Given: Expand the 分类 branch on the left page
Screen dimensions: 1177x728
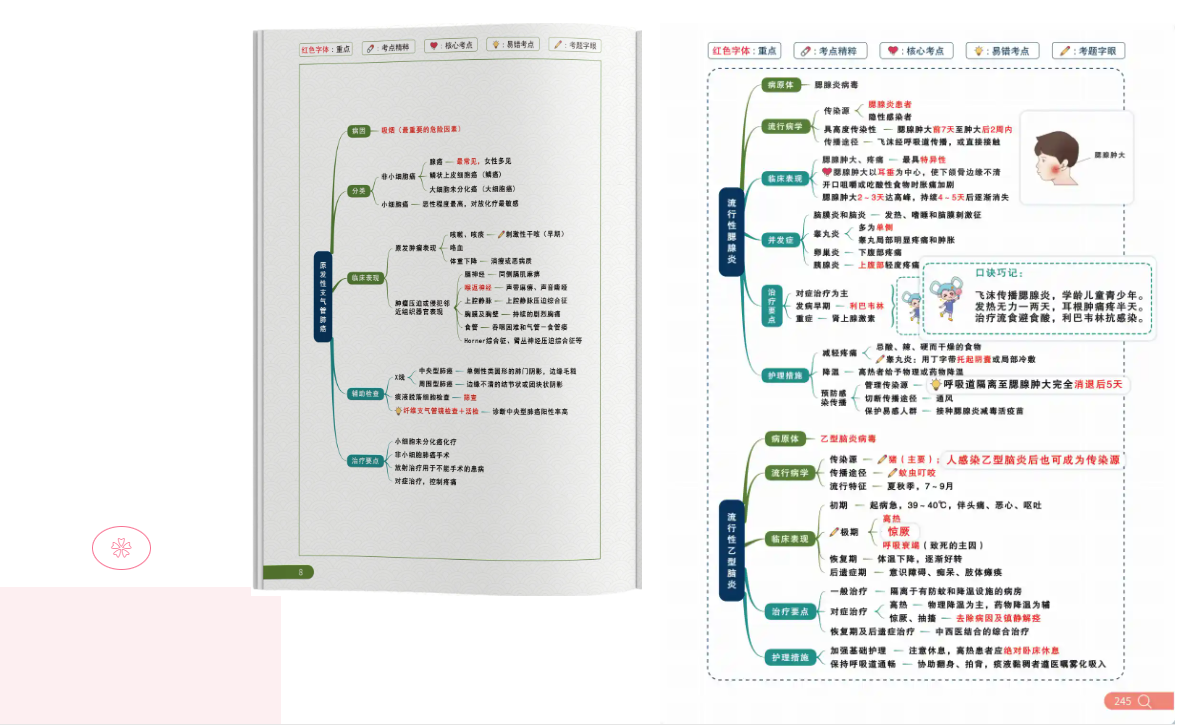Looking at the screenshot, I should point(357,191).
